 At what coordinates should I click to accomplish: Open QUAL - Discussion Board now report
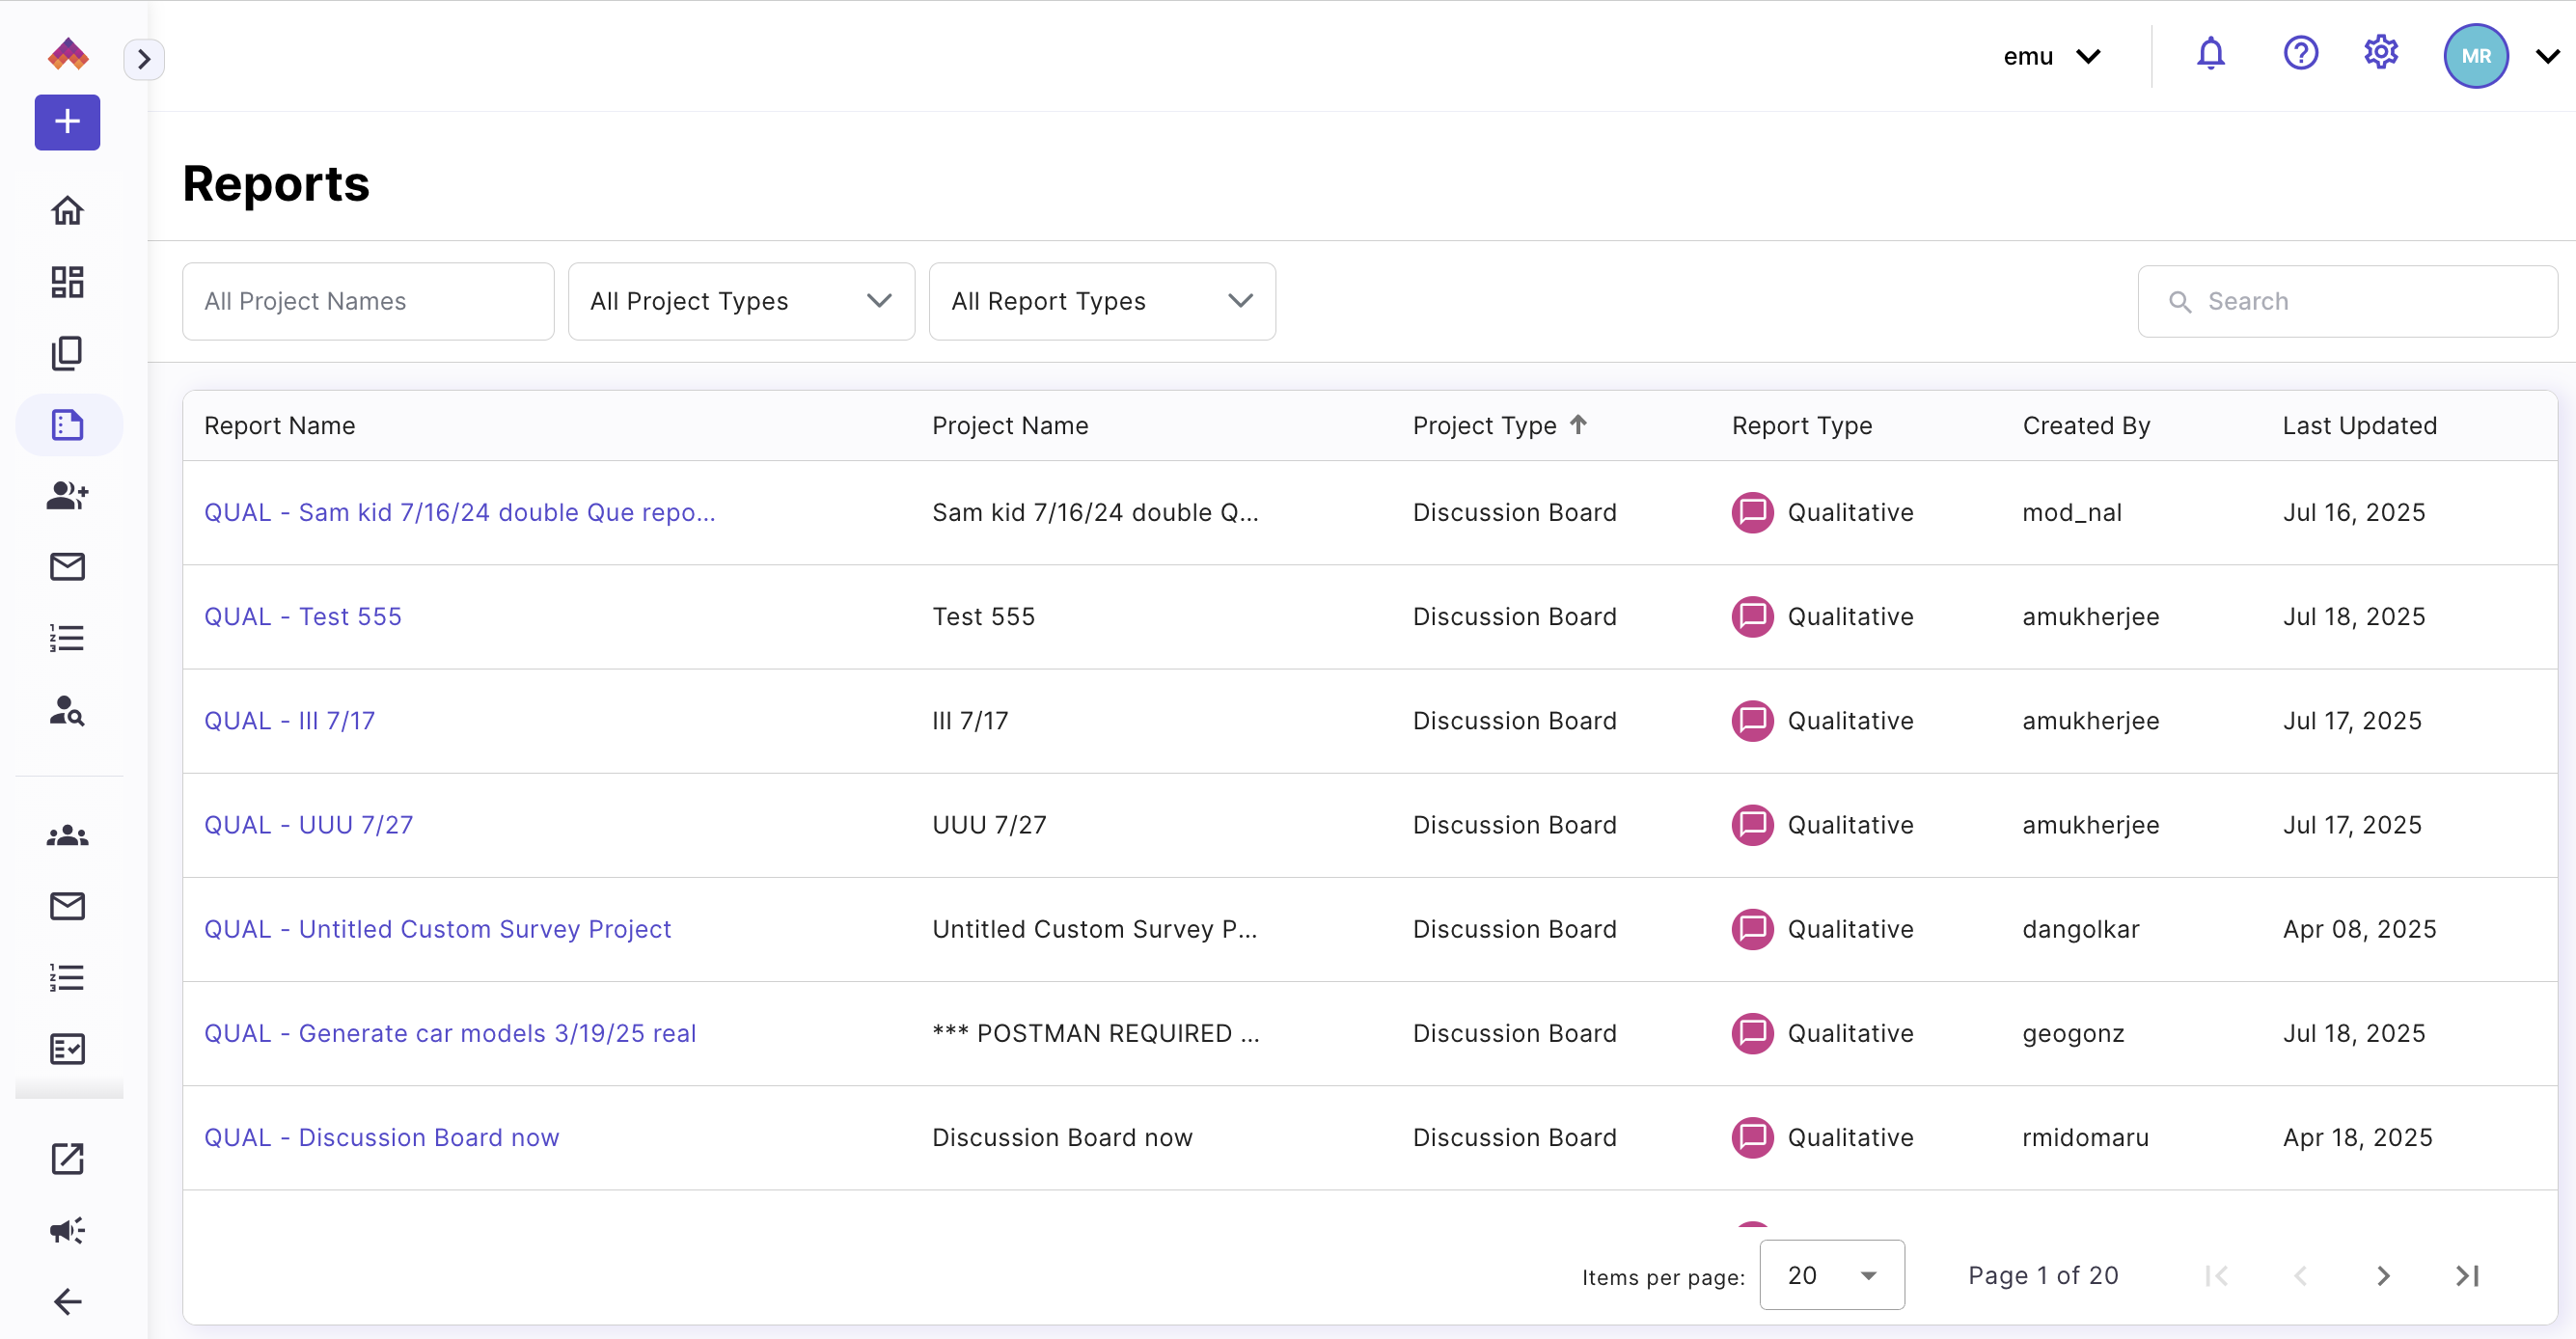tap(382, 1137)
